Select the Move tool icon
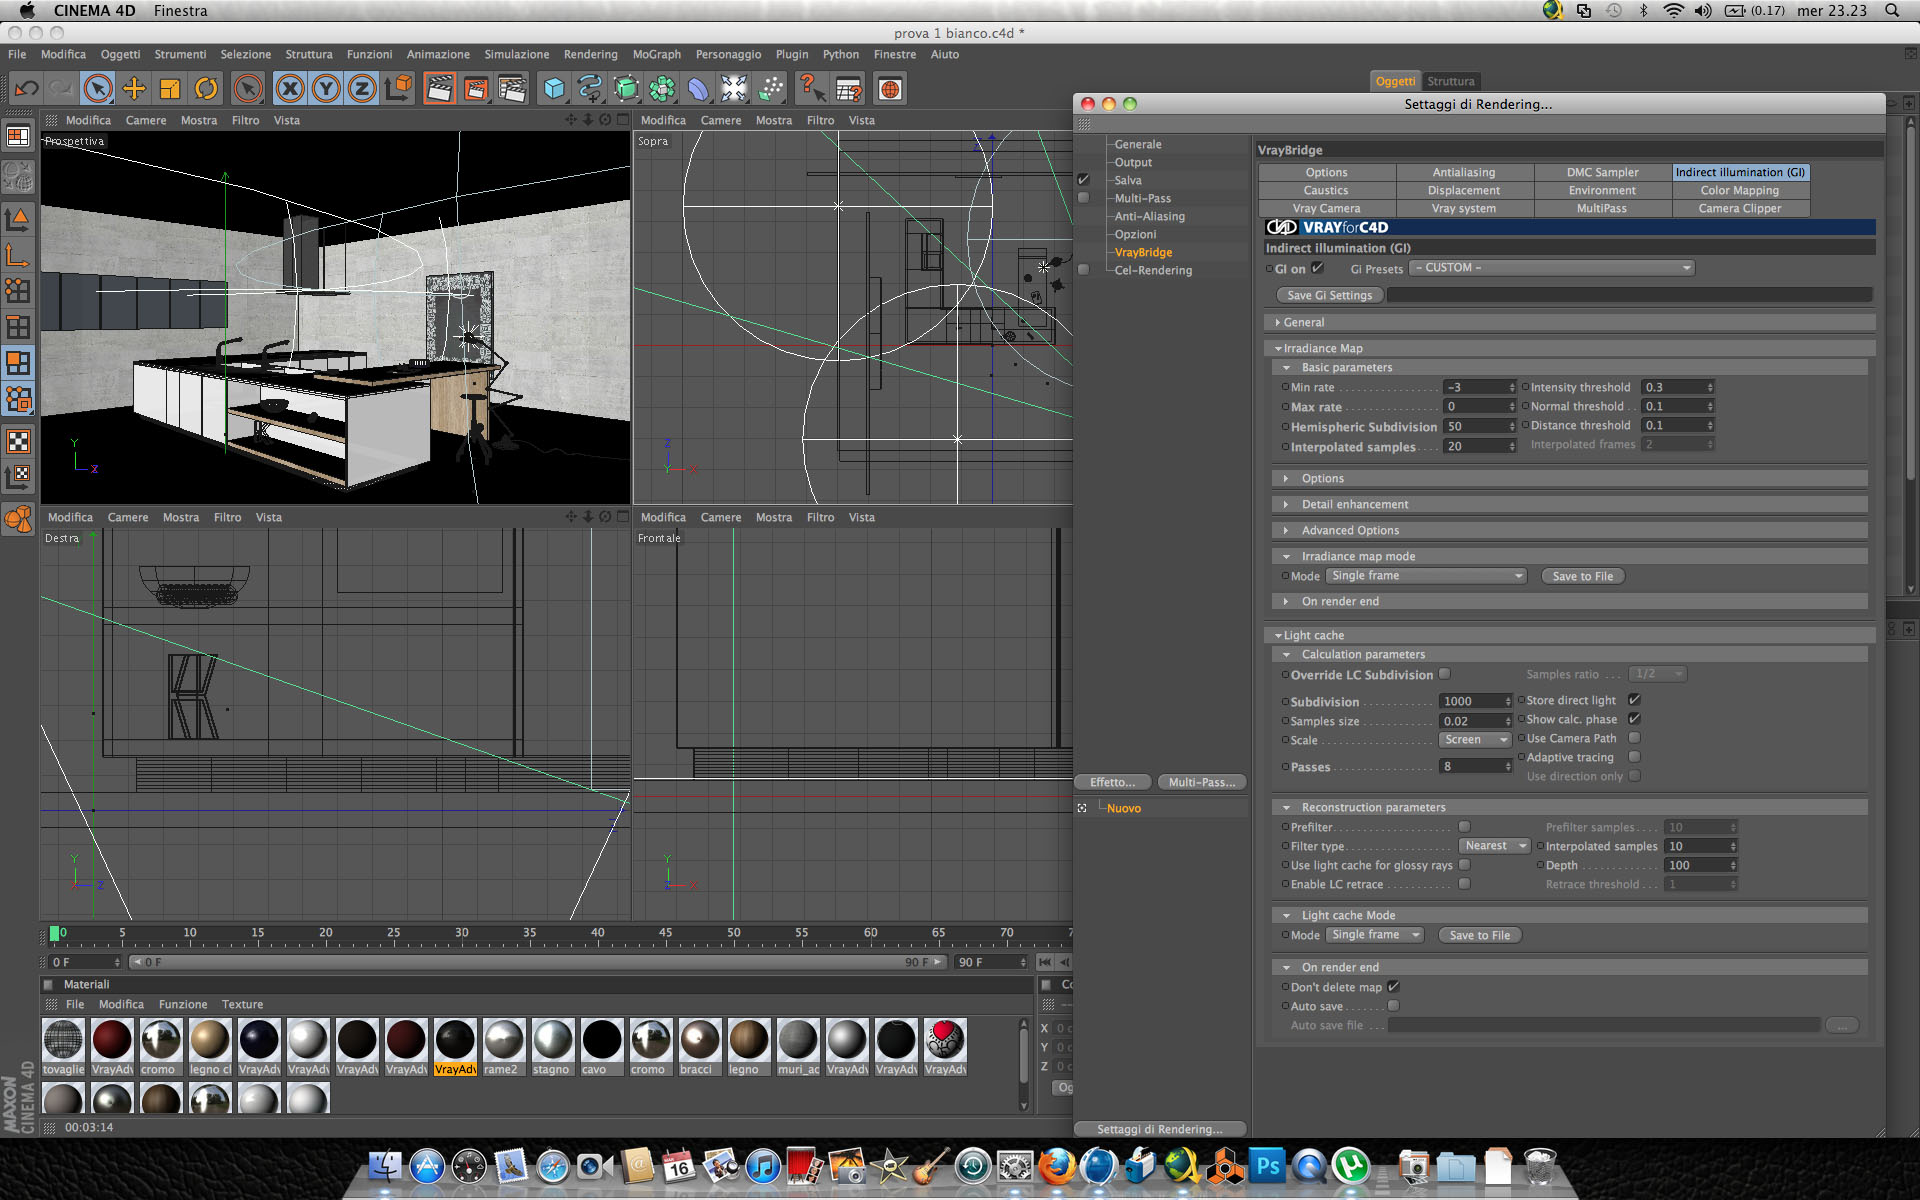The image size is (1920, 1200). (x=133, y=89)
